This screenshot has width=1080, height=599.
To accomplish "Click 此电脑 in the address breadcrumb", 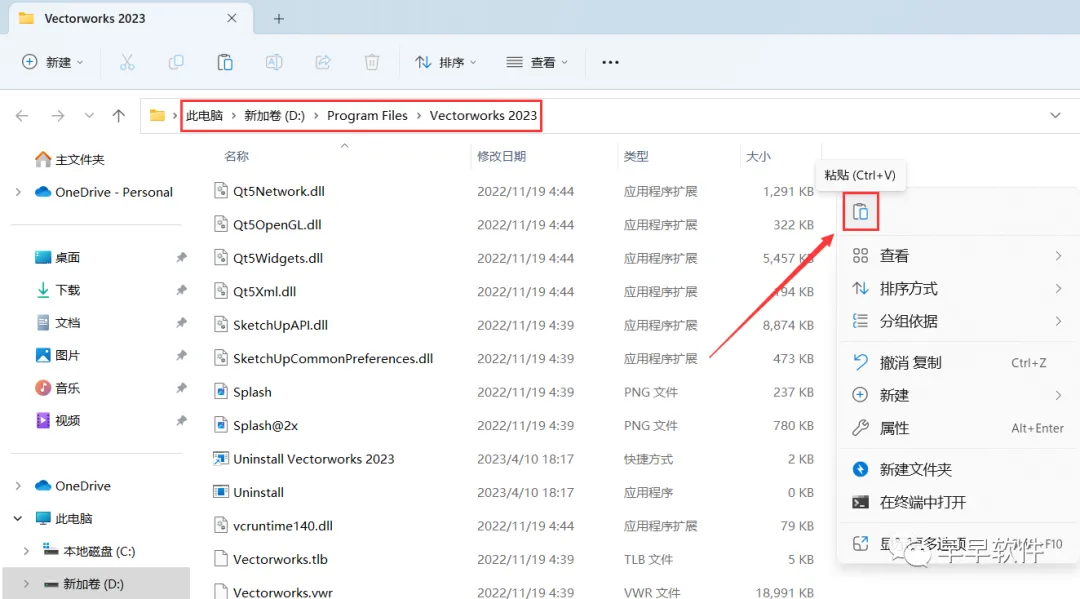I will pos(205,116).
